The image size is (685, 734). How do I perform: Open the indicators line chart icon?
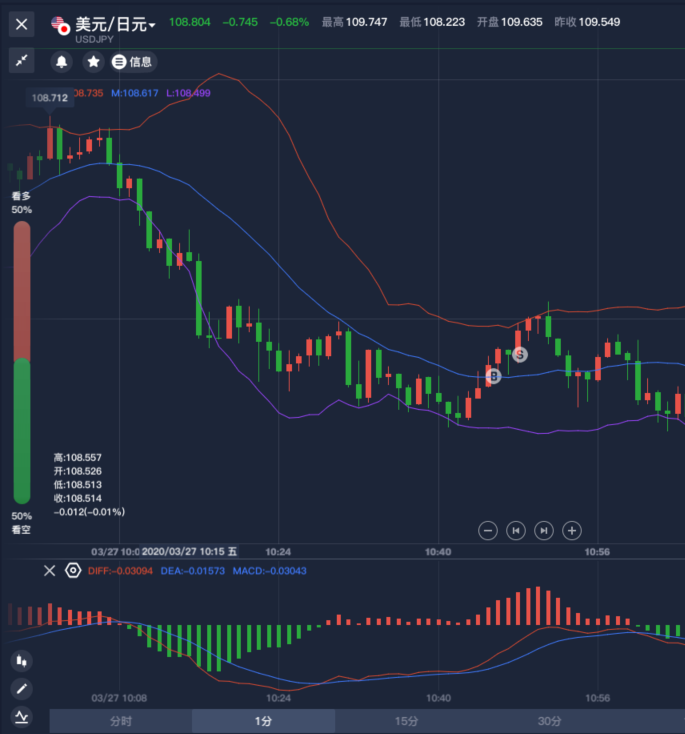pyautogui.click(x=22, y=716)
